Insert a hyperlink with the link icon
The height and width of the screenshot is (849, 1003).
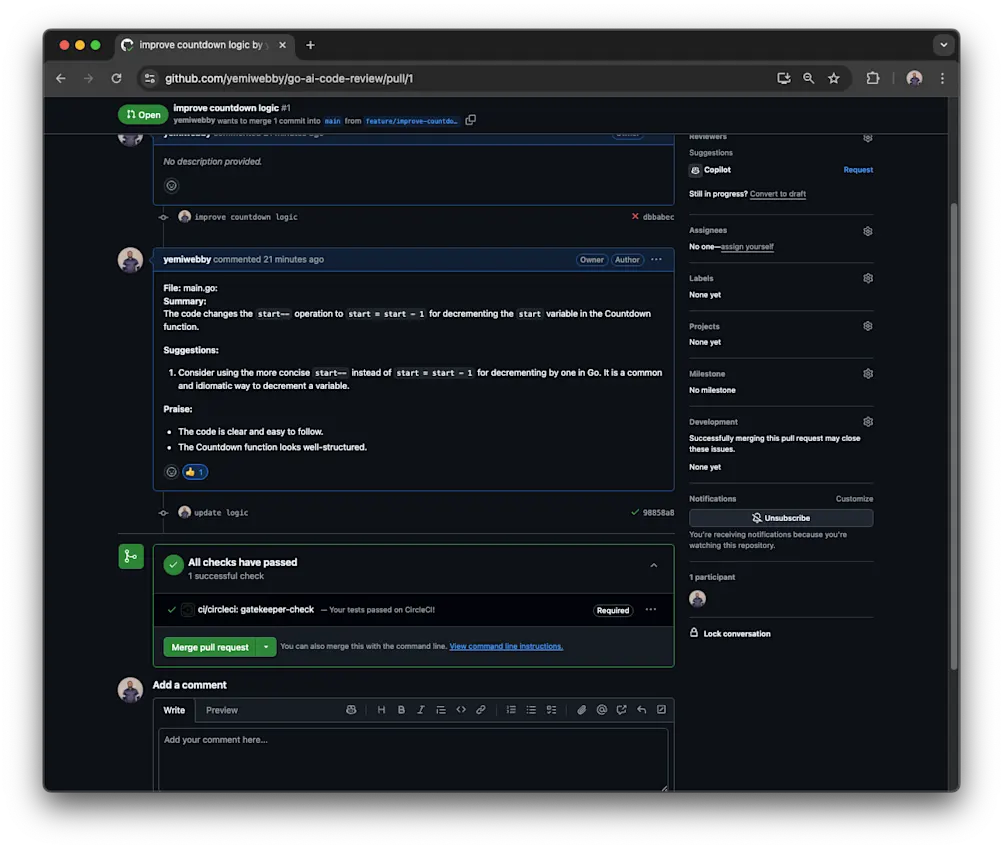pyautogui.click(x=481, y=709)
